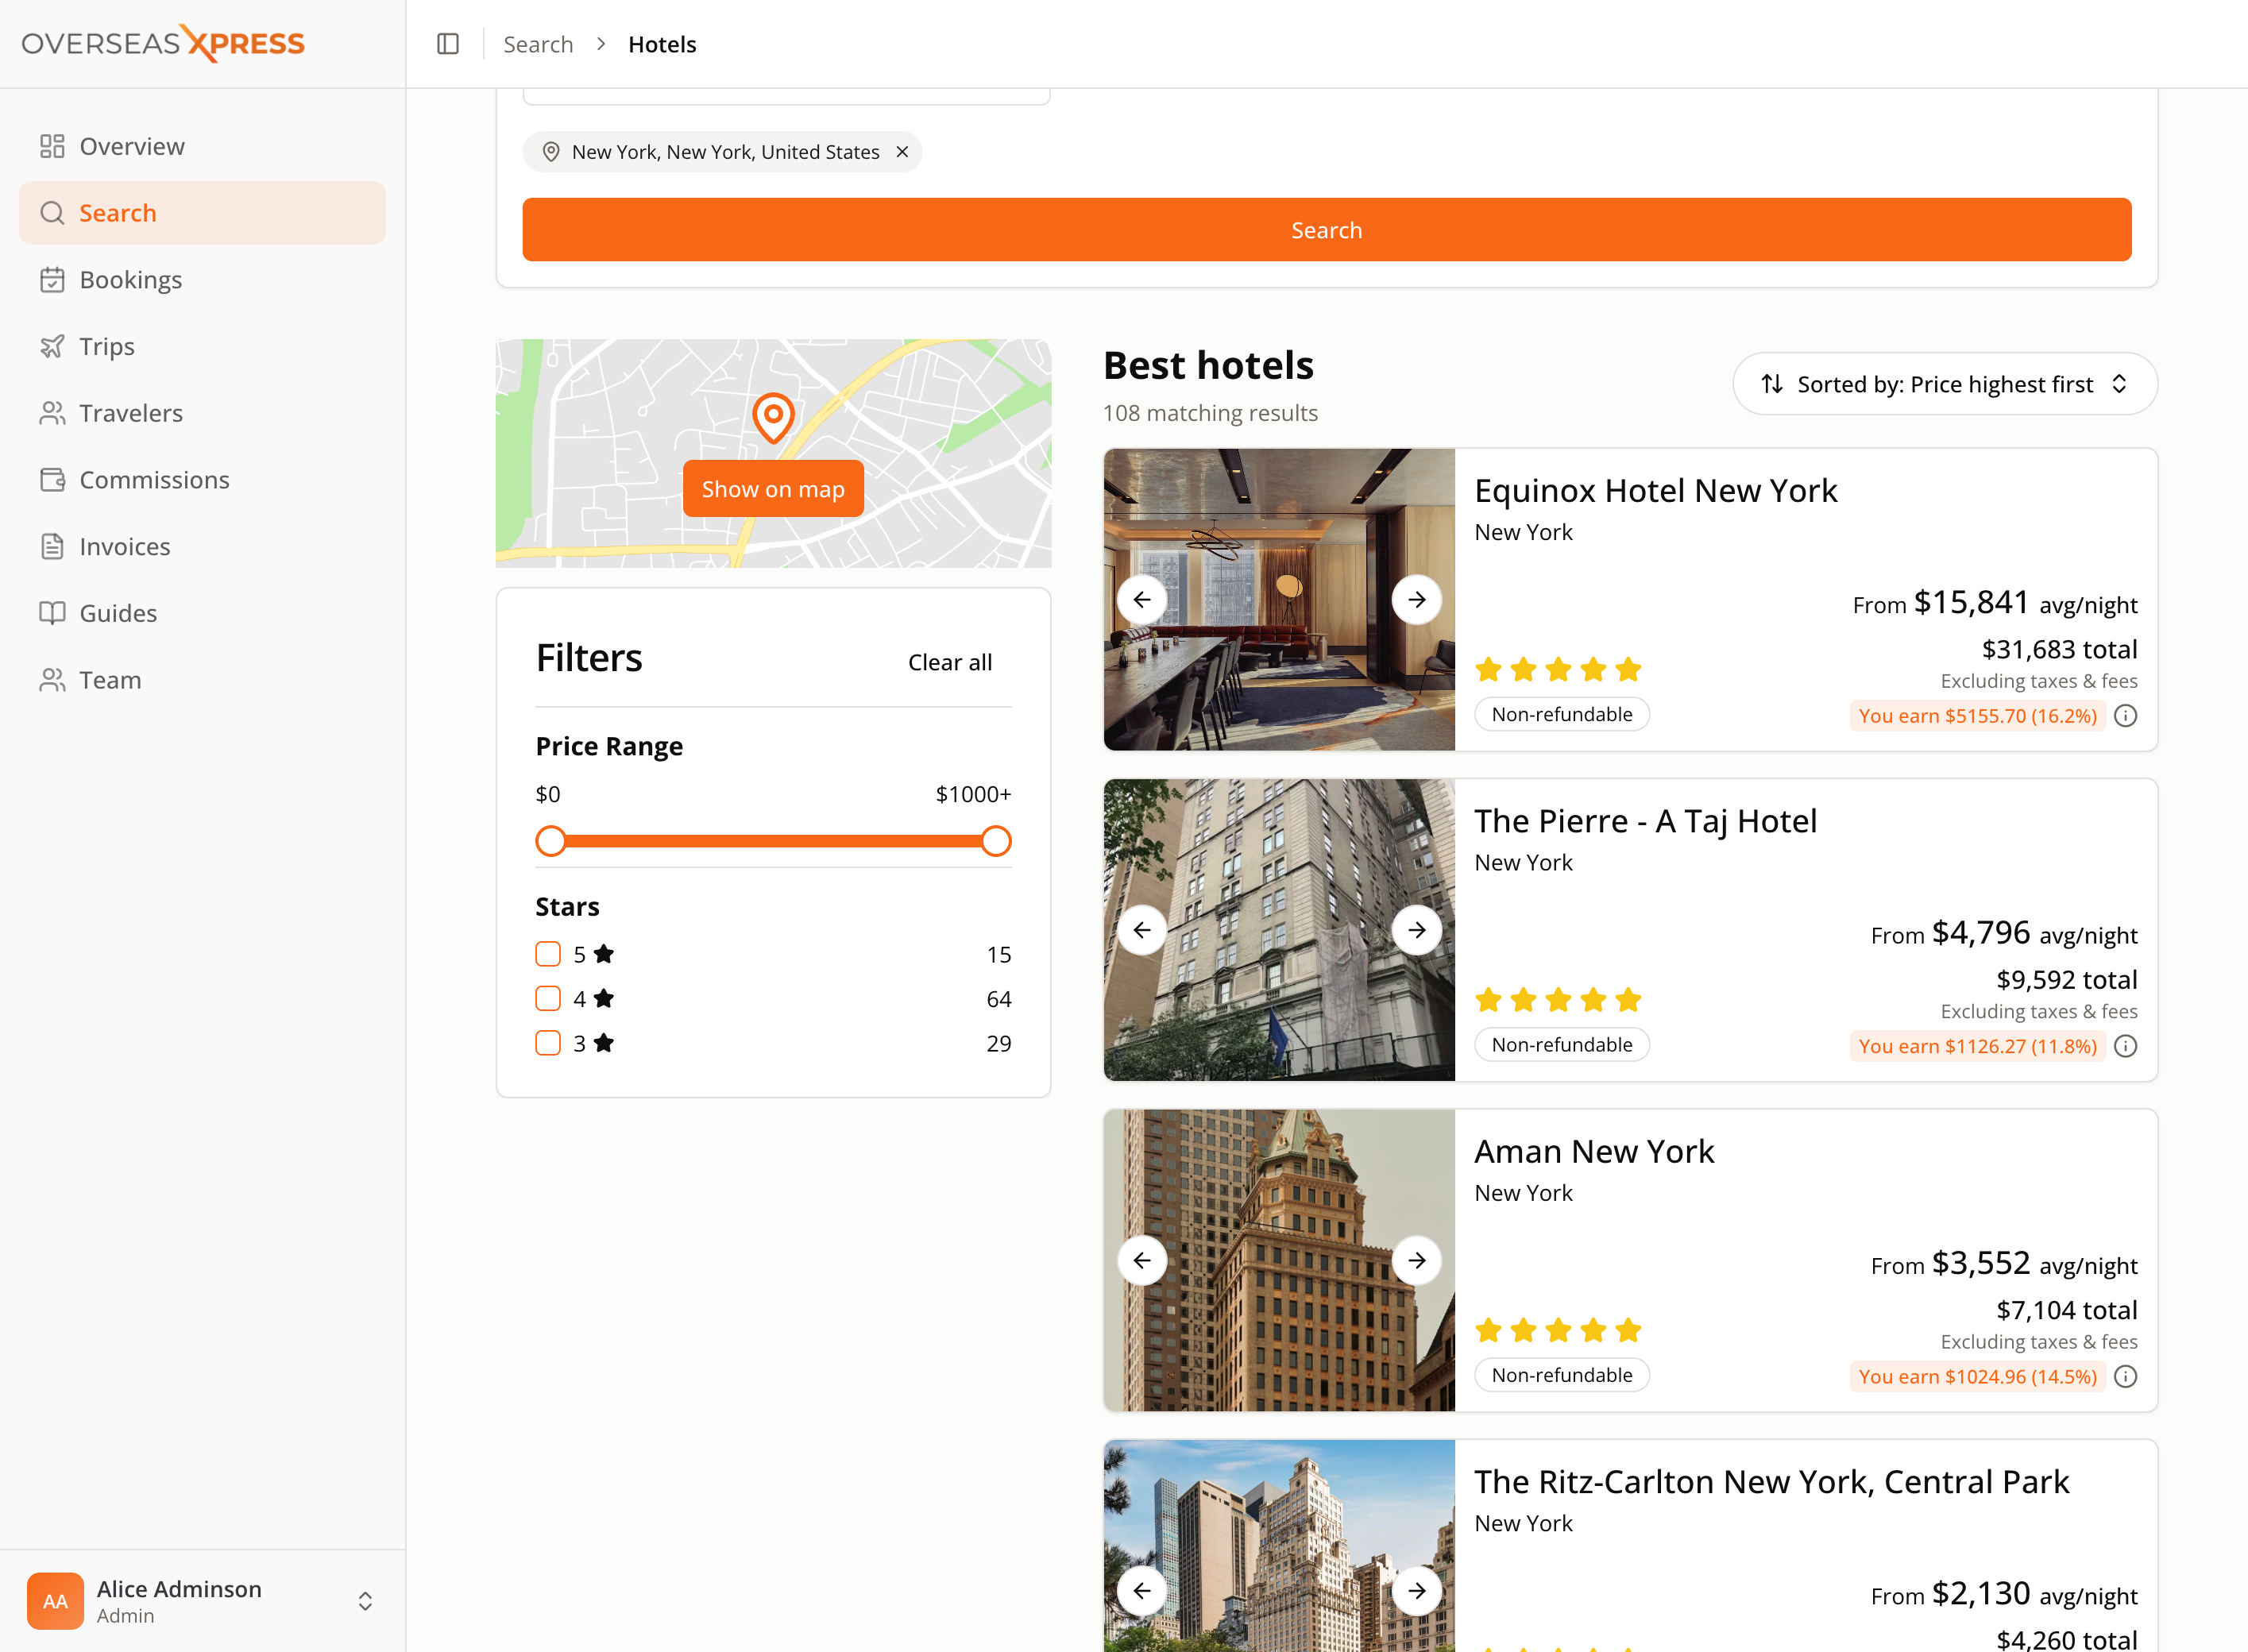Image resolution: width=2248 pixels, height=1652 pixels.
Task: Show previous Aman New York photo
Action: pos(1142,1260)
